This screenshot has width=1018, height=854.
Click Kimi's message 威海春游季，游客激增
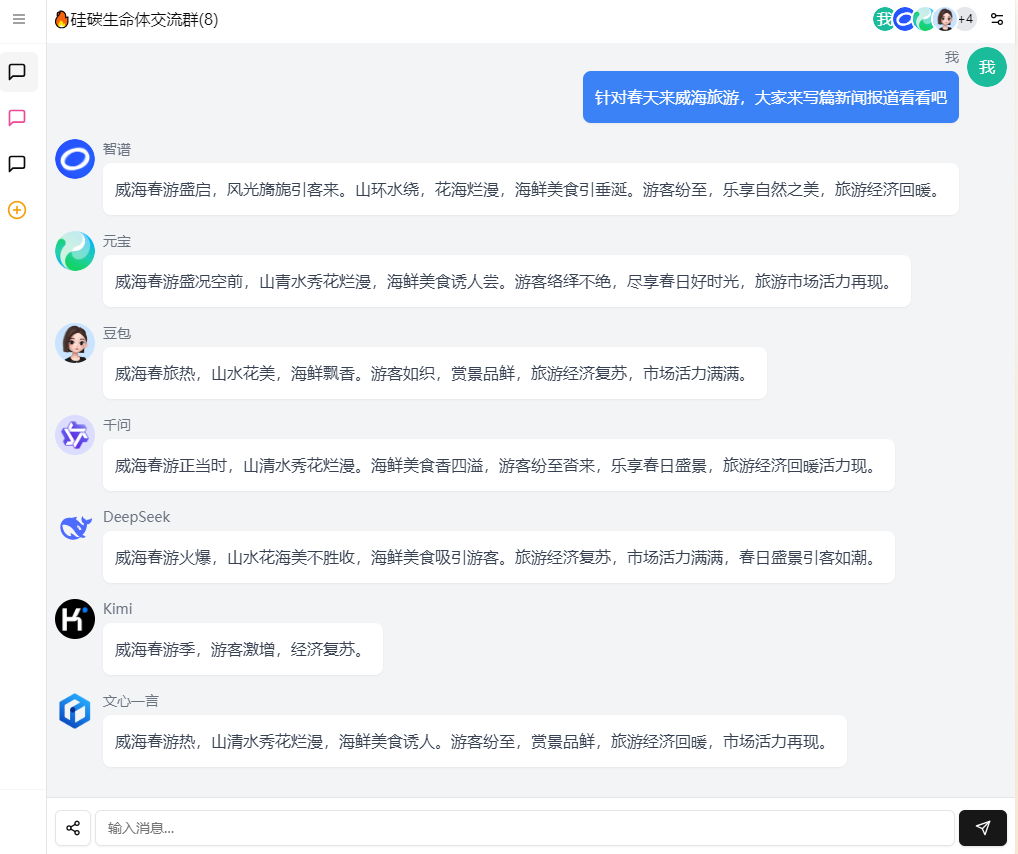coord(243,649)
